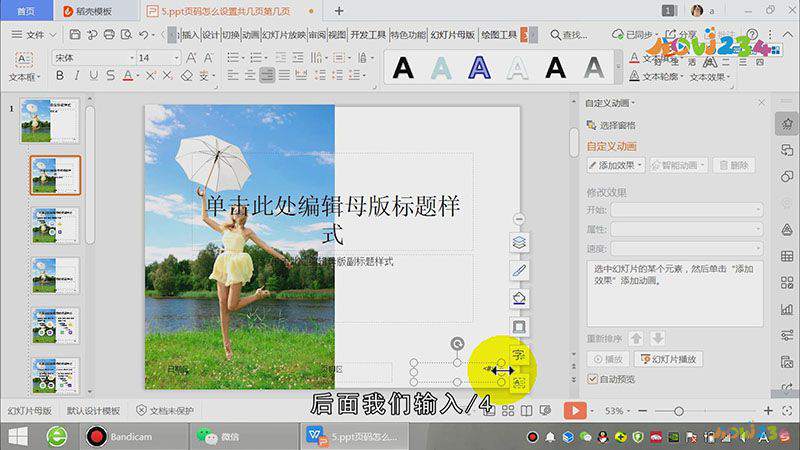The width and height of the screenshot is (800, 450).
Task: Apply Strikethrough formatting
Action: click(110, 76)
